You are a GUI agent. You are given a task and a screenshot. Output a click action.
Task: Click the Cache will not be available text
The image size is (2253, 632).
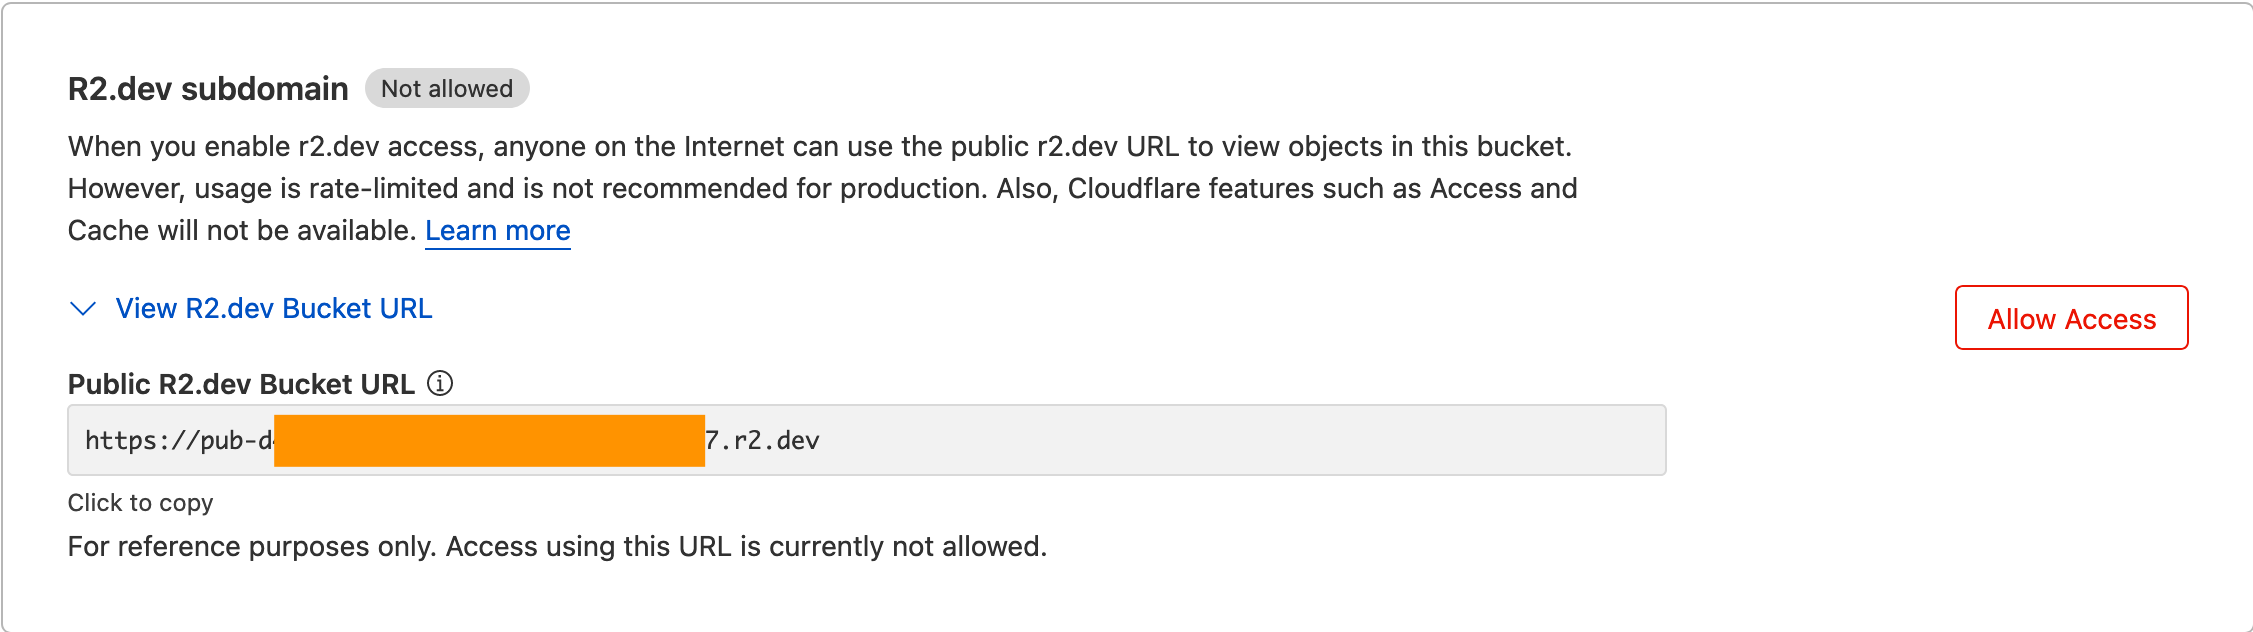(242, 231)
